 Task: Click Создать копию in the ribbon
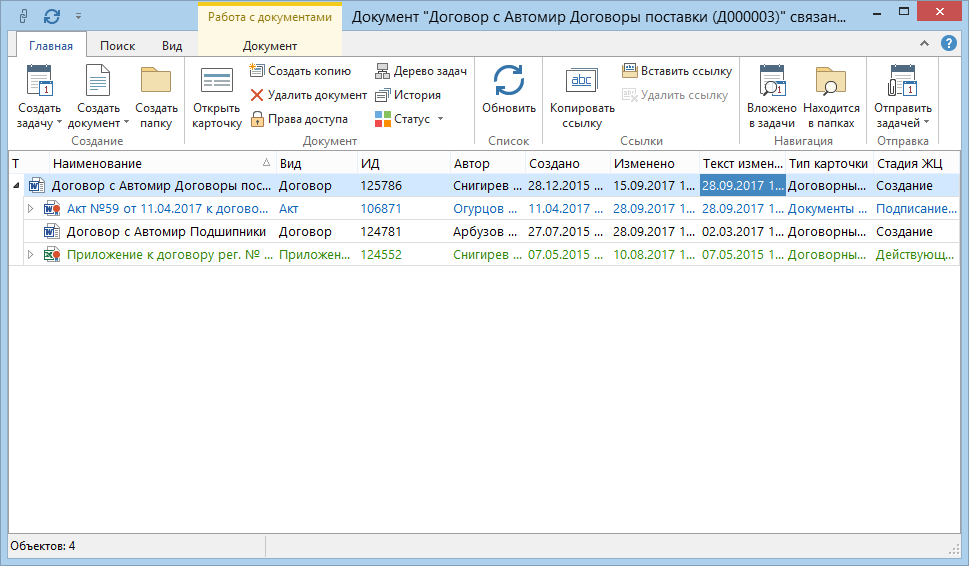[x=300, y=71]
